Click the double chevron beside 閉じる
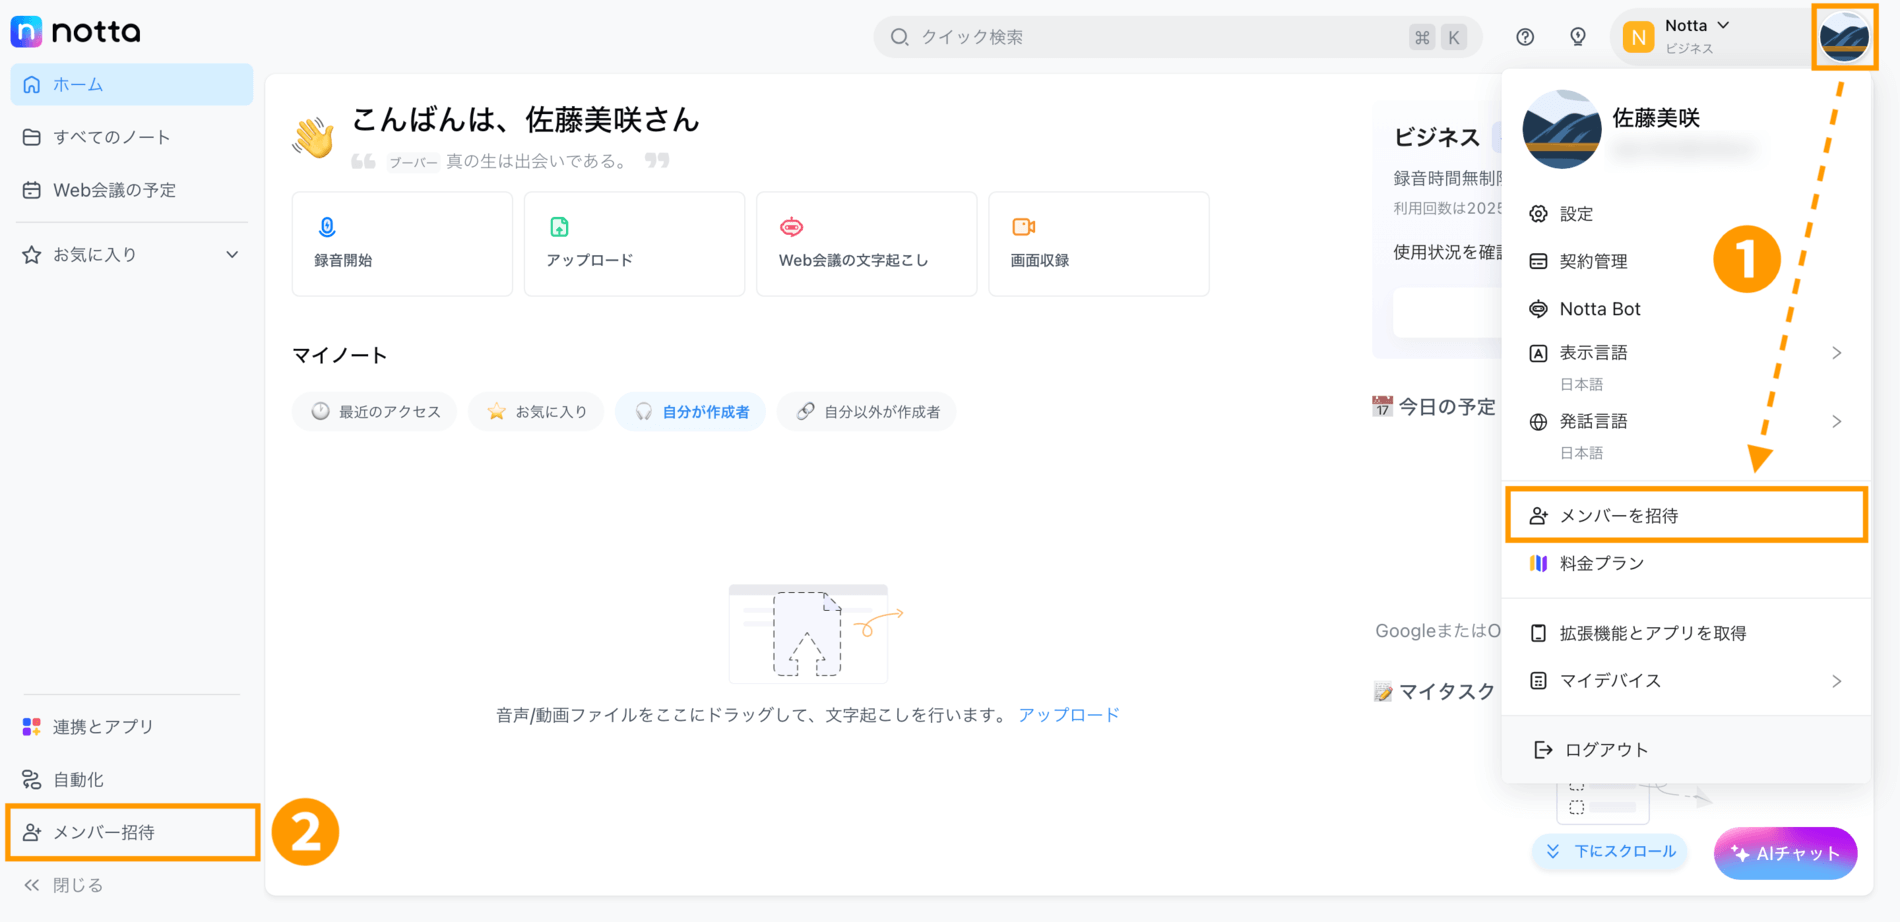Viewport: 1900px width, 922px height. [x=32, y=885]
